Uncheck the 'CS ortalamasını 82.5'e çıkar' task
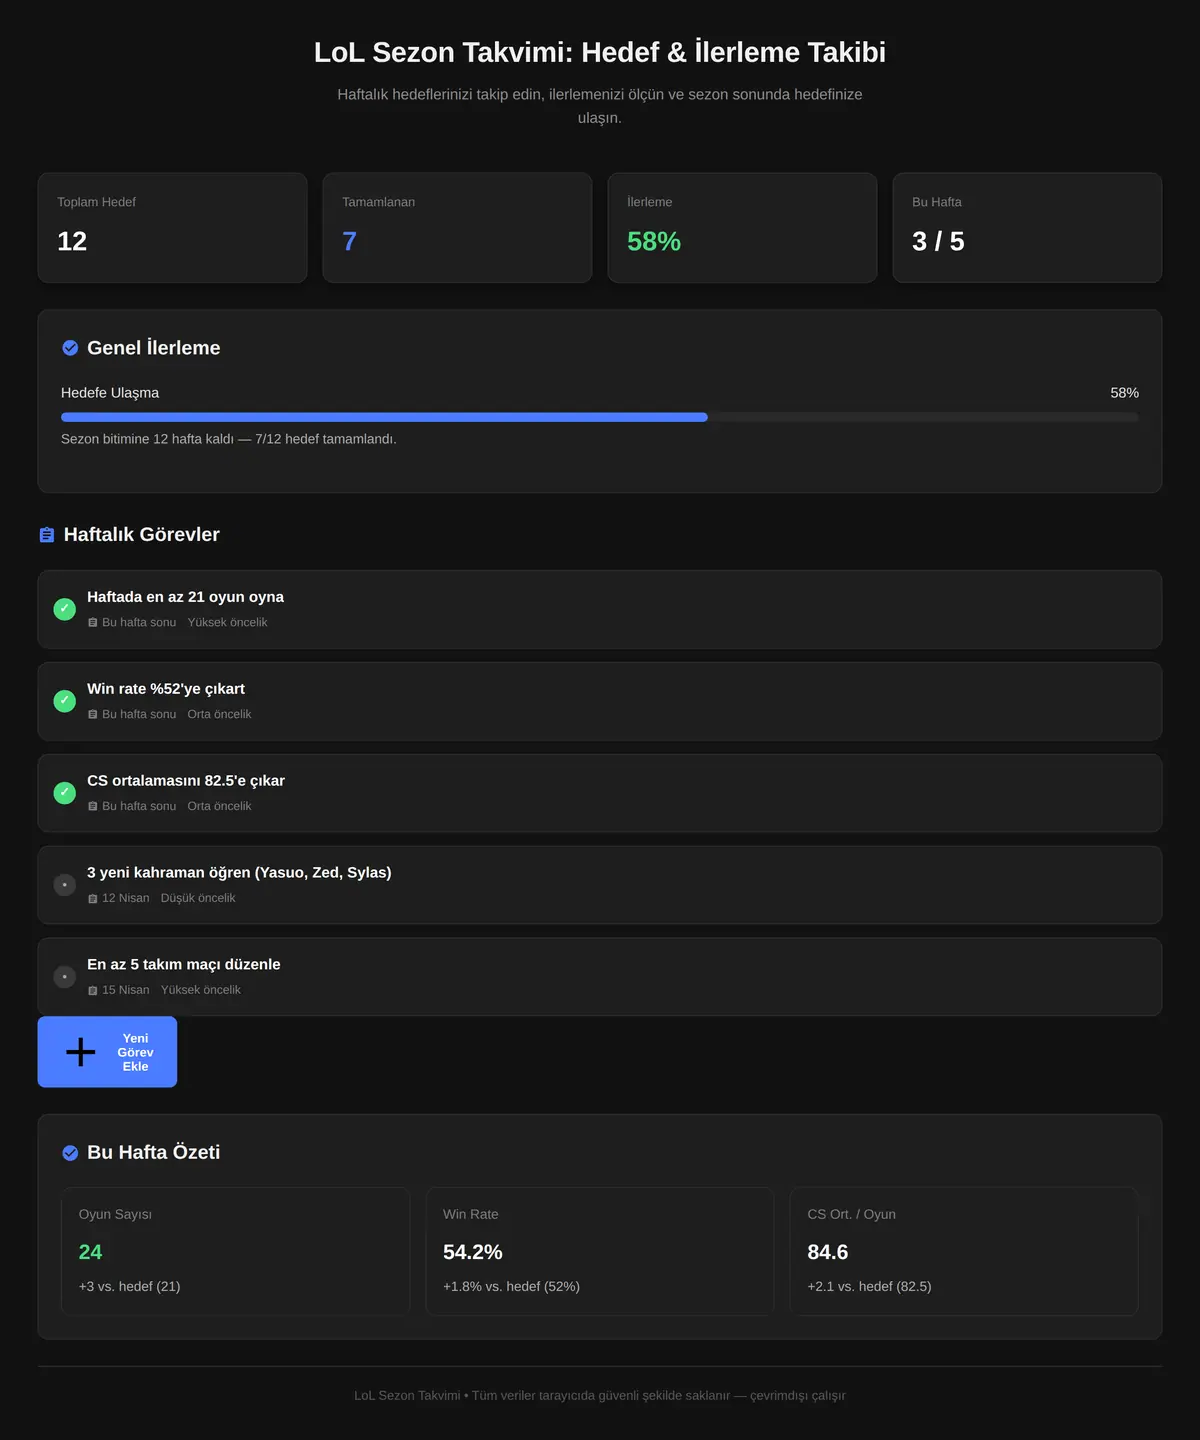Image resolution: width=1200 pixels, height=1440 pixels. pyautogui.click(x=65, y=793)
